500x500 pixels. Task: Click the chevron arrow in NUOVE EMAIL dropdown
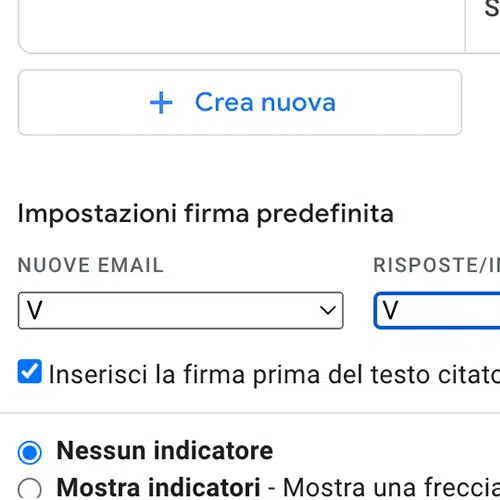[x=328, y=310]
